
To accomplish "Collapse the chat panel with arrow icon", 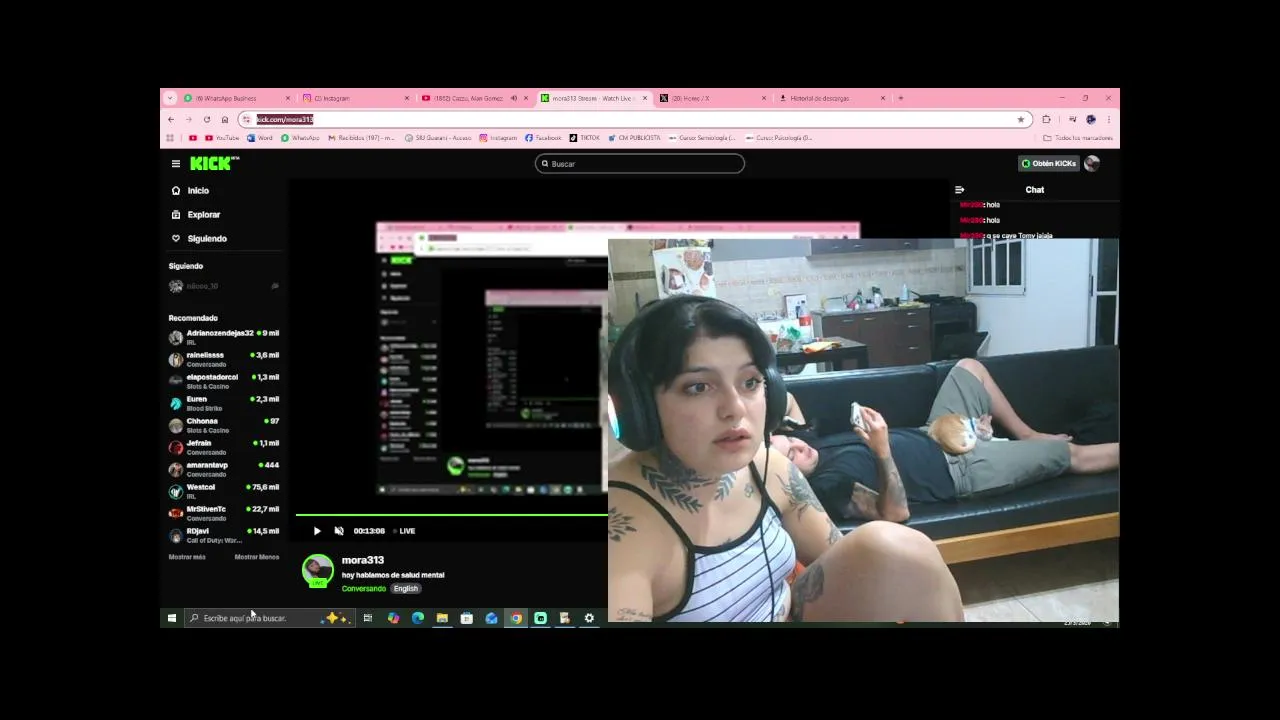I will click(960, 190).
